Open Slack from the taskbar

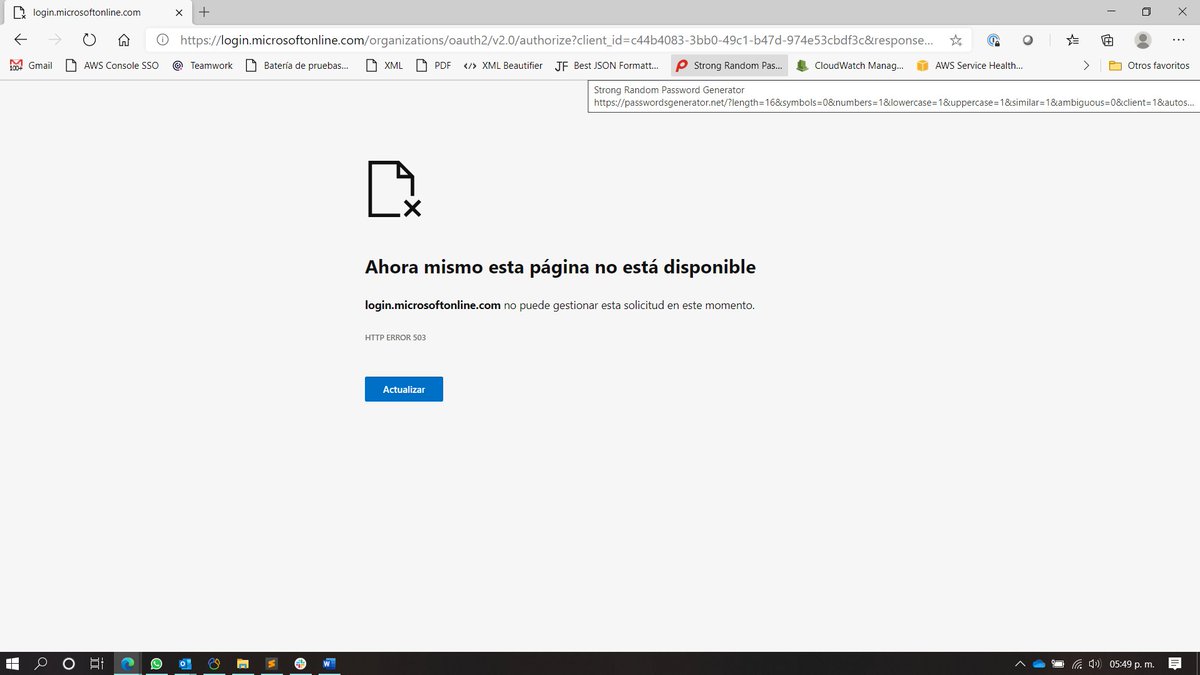tap(300, 663)
